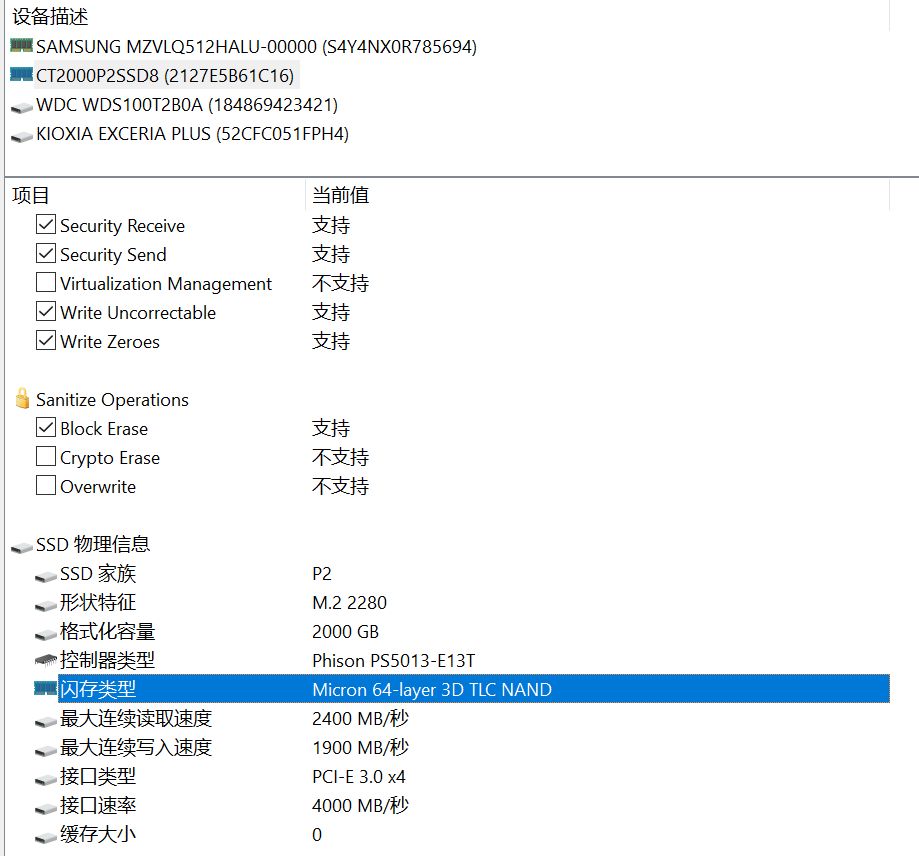Screen dimensions: 919x856
Task: Click the drive icon beside SSD 物理信息
Action: click(22, 544)
